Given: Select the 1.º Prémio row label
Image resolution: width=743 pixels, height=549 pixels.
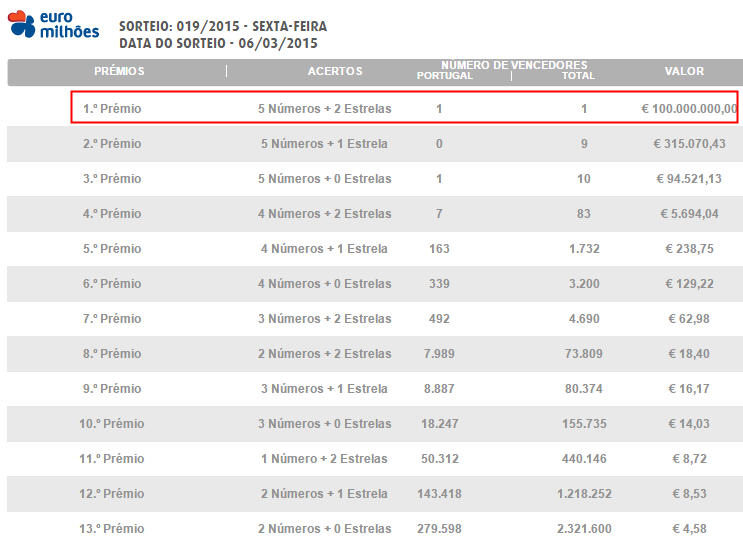Looking at the screenshot, I should click(112, 108).
